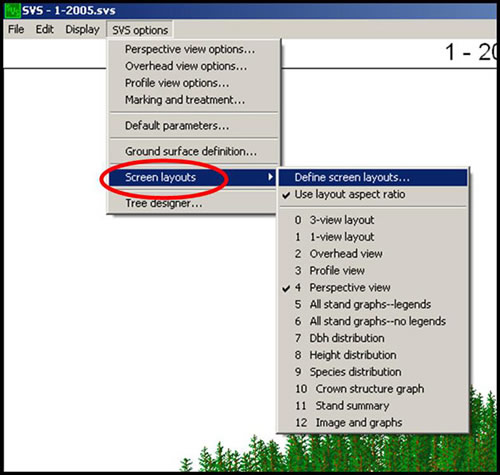Expand the Screen layouts submenu
The height and width of the screenshot is (475, 500).
pyautogui.click(x=193, y=177)
